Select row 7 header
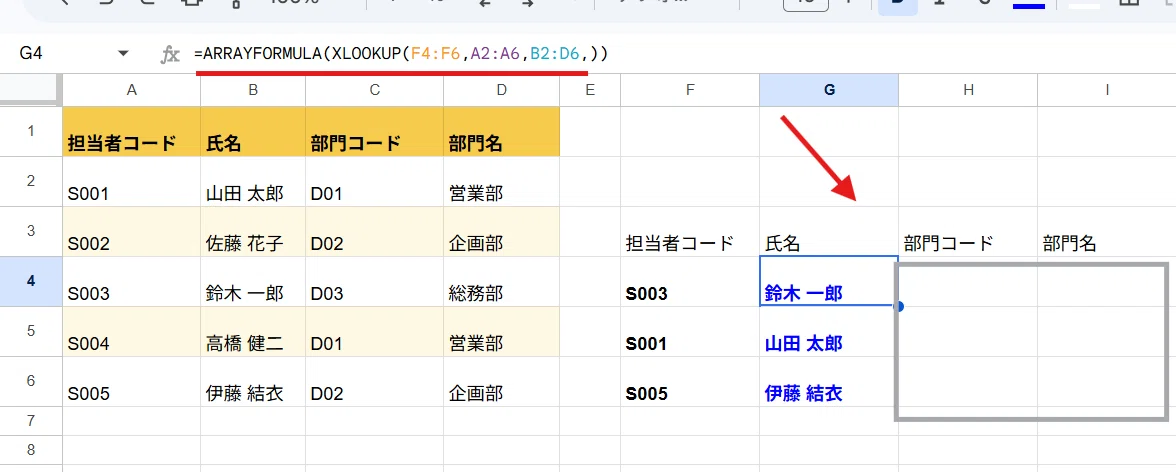This screenshot has width=1176, height=472. click(x=31, y=421)
